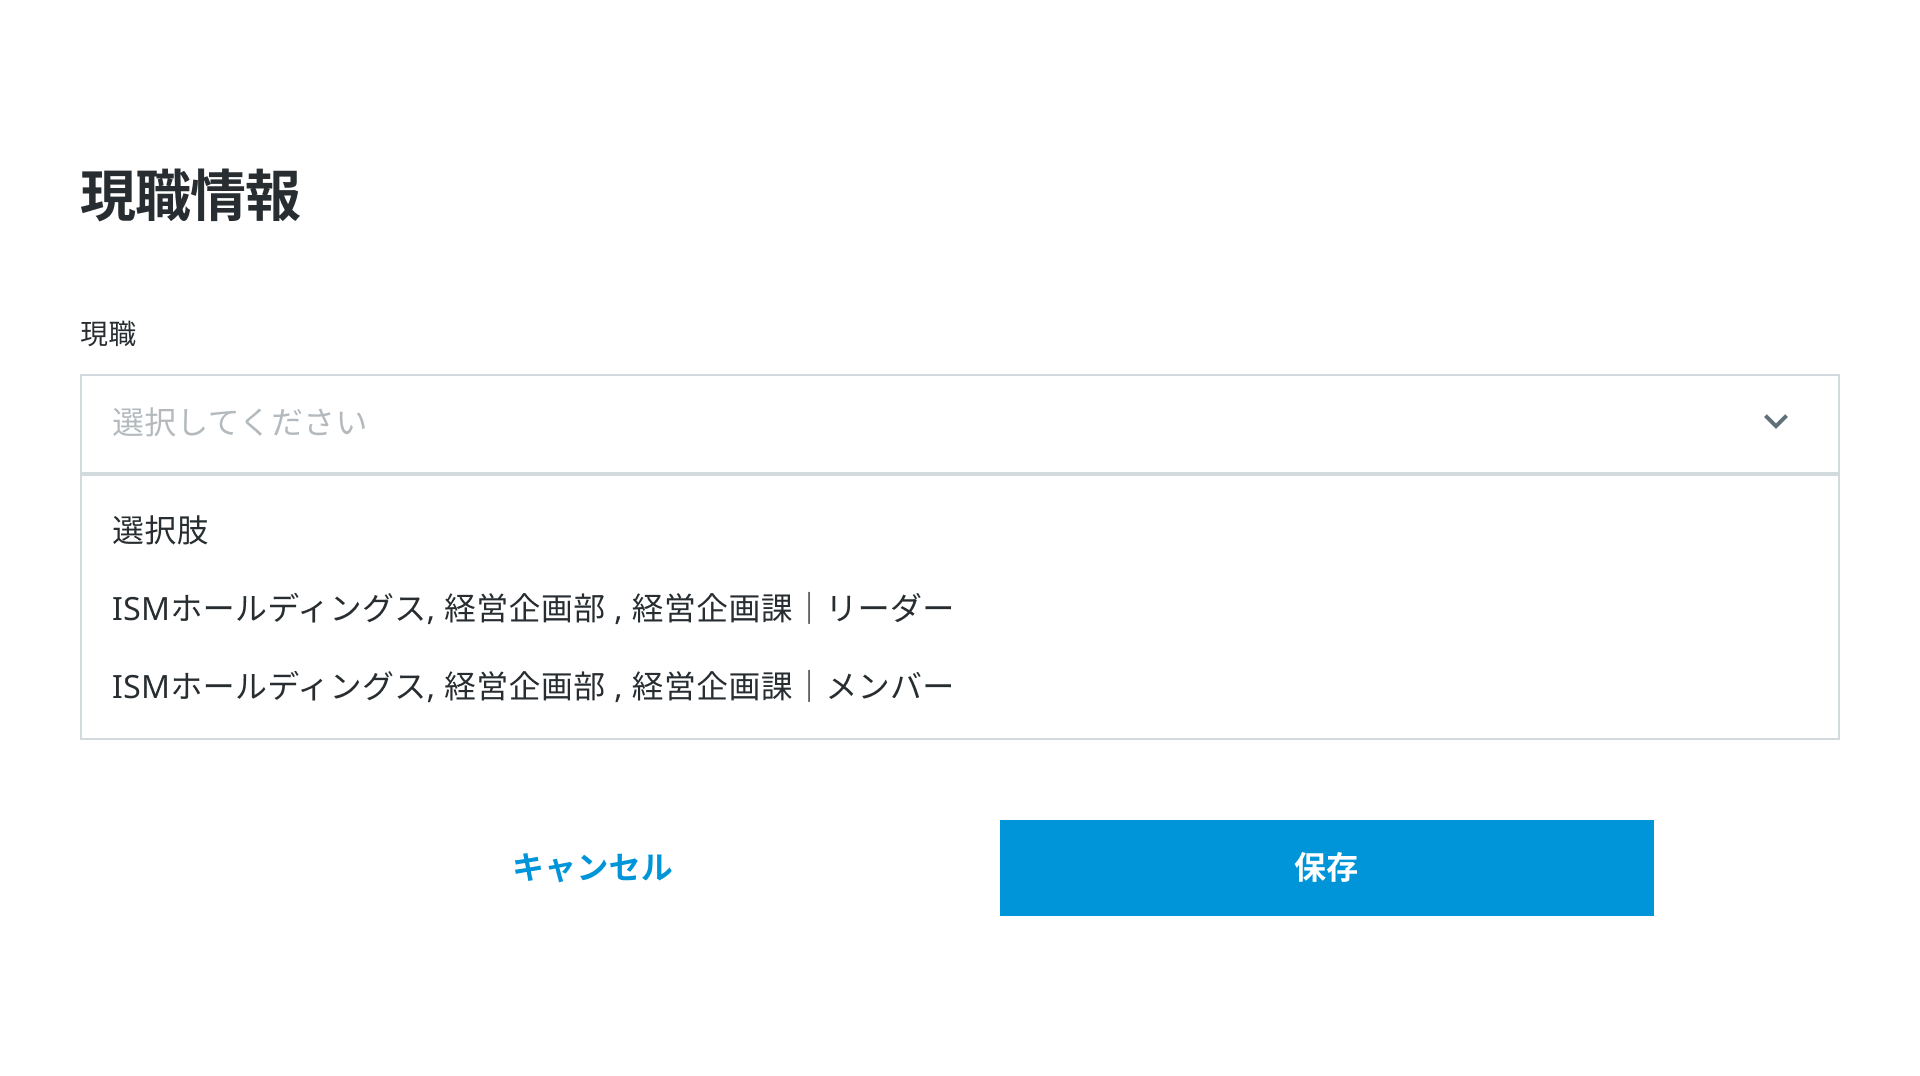
Task: Pick the リーダー role entry from list
Action: pyautogui.click(x=960, y=608)
